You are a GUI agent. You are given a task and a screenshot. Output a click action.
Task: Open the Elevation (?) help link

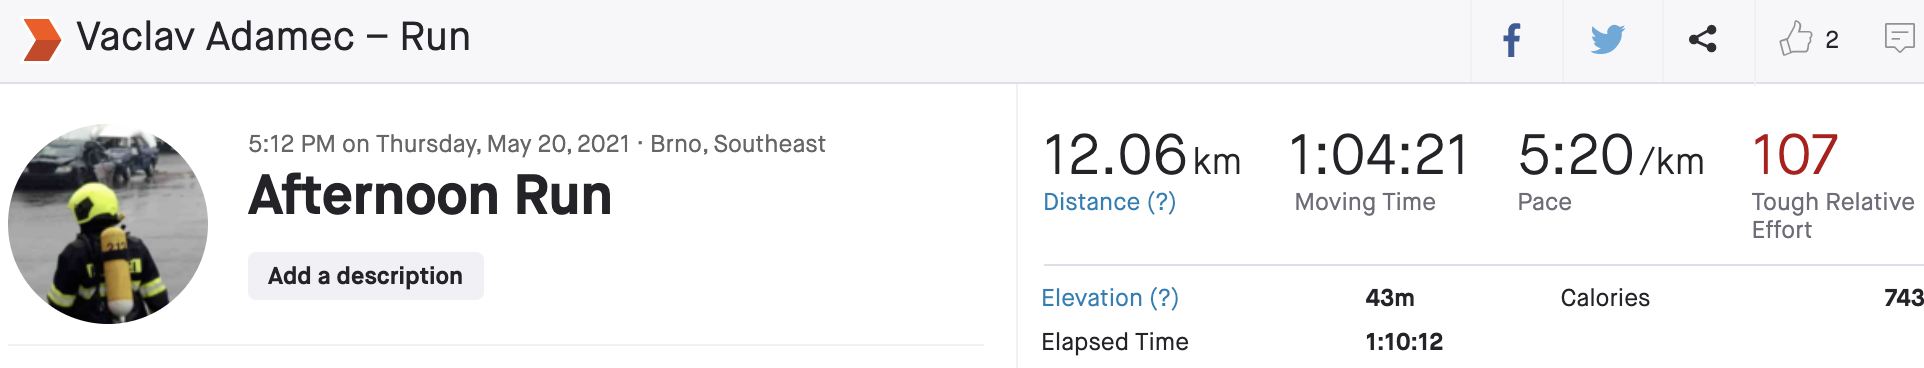tap(1110, 298)
